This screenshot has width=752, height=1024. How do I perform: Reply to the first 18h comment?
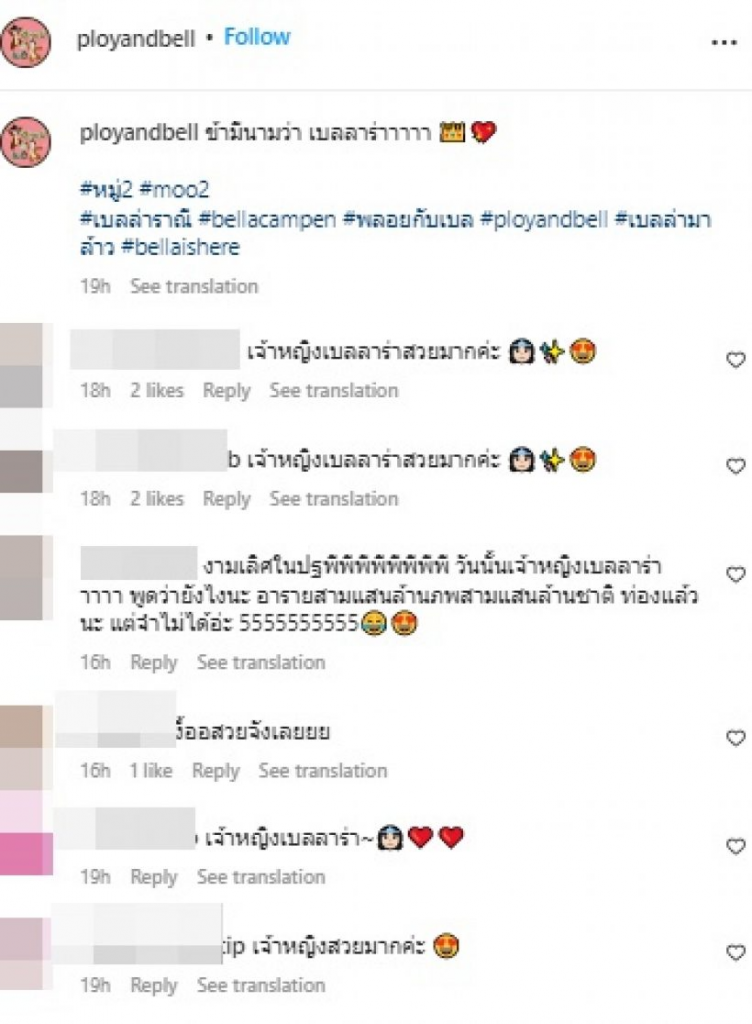click(227, 391)
